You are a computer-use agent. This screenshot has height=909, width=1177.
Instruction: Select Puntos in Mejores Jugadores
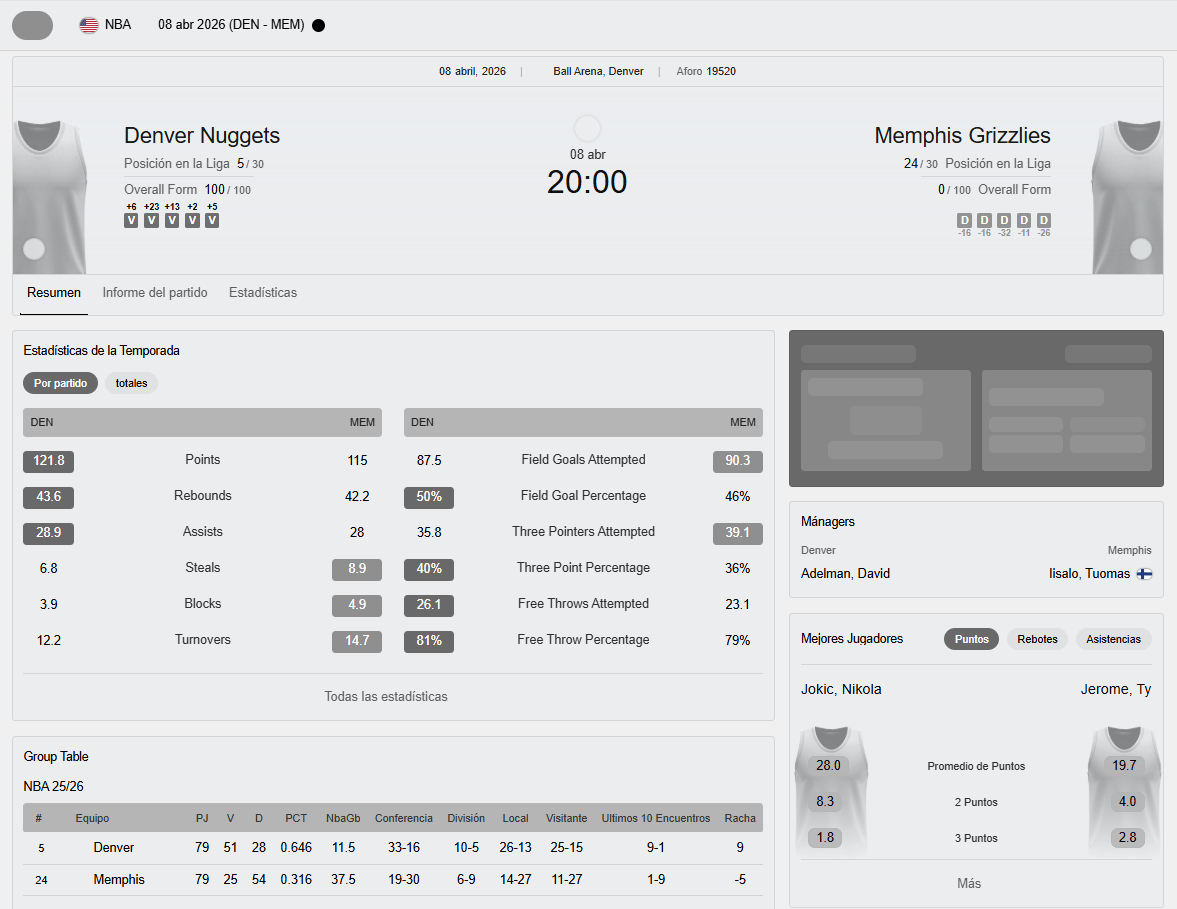(x=971, y=639)
